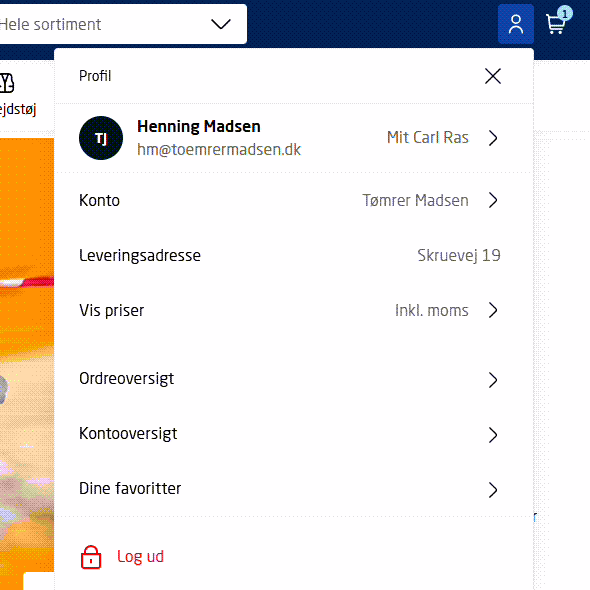Close the Profil panel
Image resolution: width=590 pixels, height=590 pixels.
pyautogui.click(x=493, y=76)
